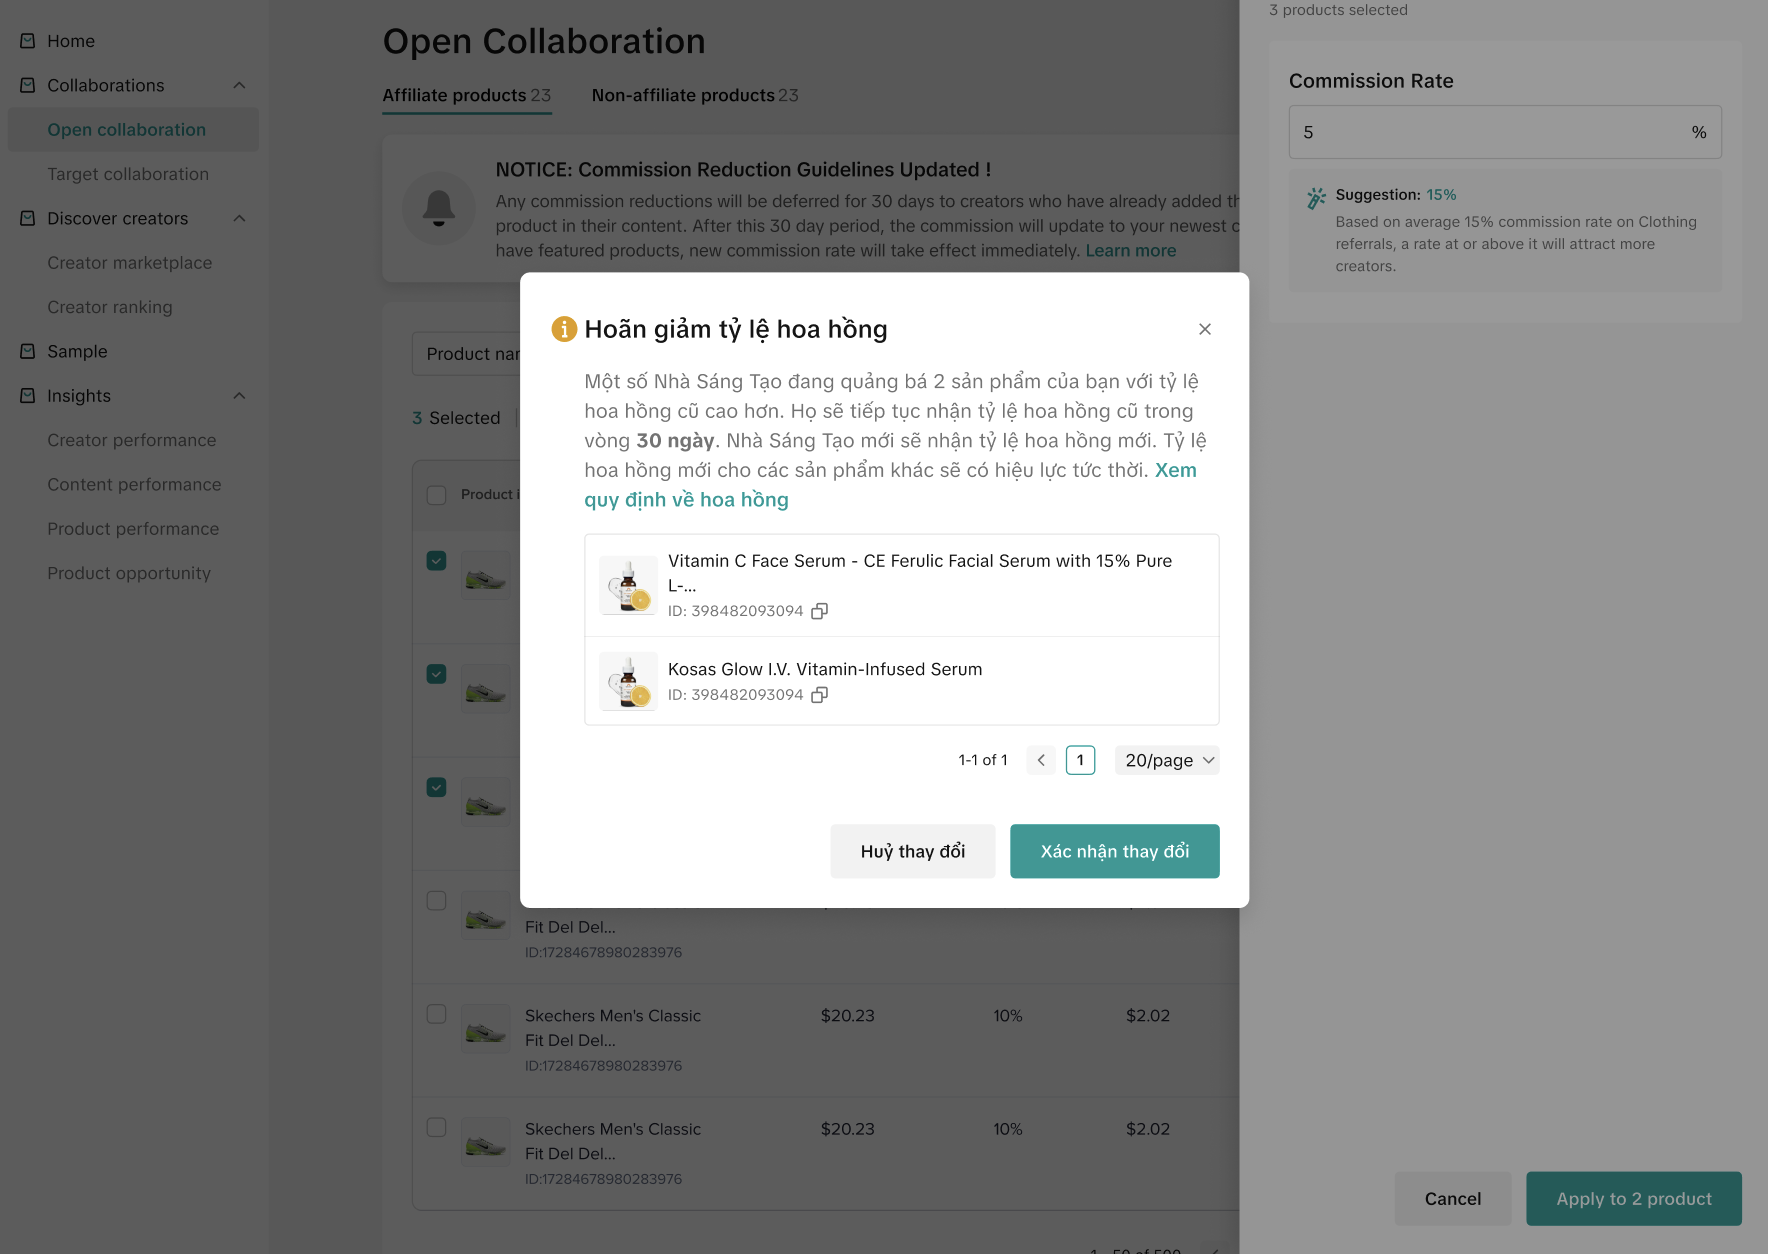Check the last Skechers Men's Classic row checkbox
Image resolution: width=1768 pixels, height=1254 pixels.
pos(436,1127)
